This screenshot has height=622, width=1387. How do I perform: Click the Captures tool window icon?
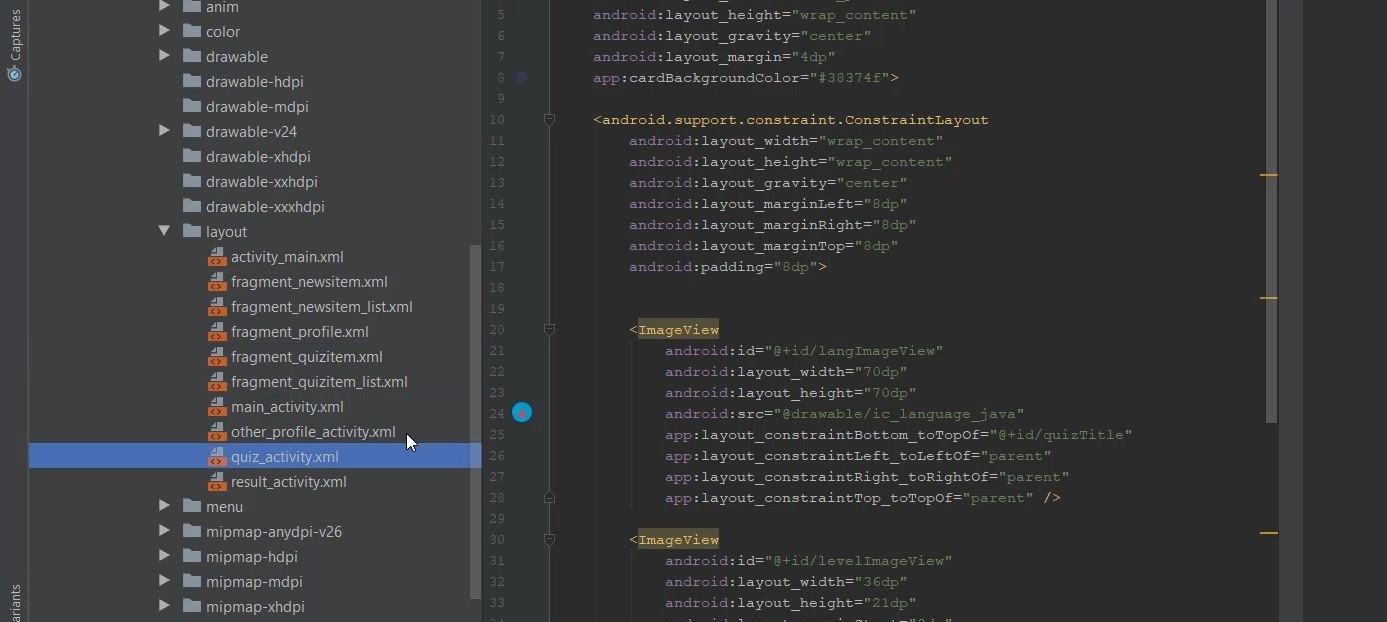14,74
